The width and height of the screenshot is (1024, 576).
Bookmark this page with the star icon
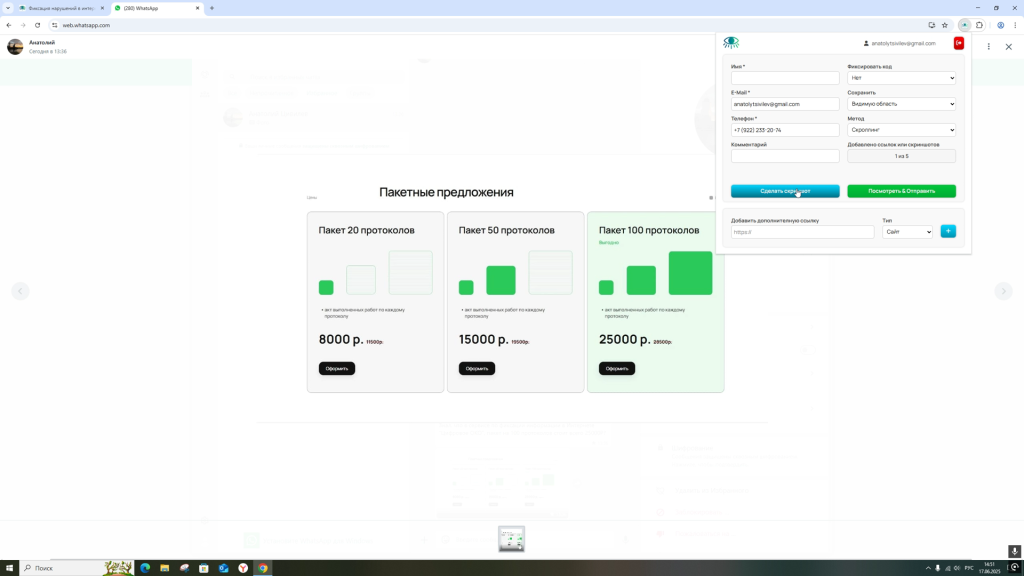click(945, 25)
